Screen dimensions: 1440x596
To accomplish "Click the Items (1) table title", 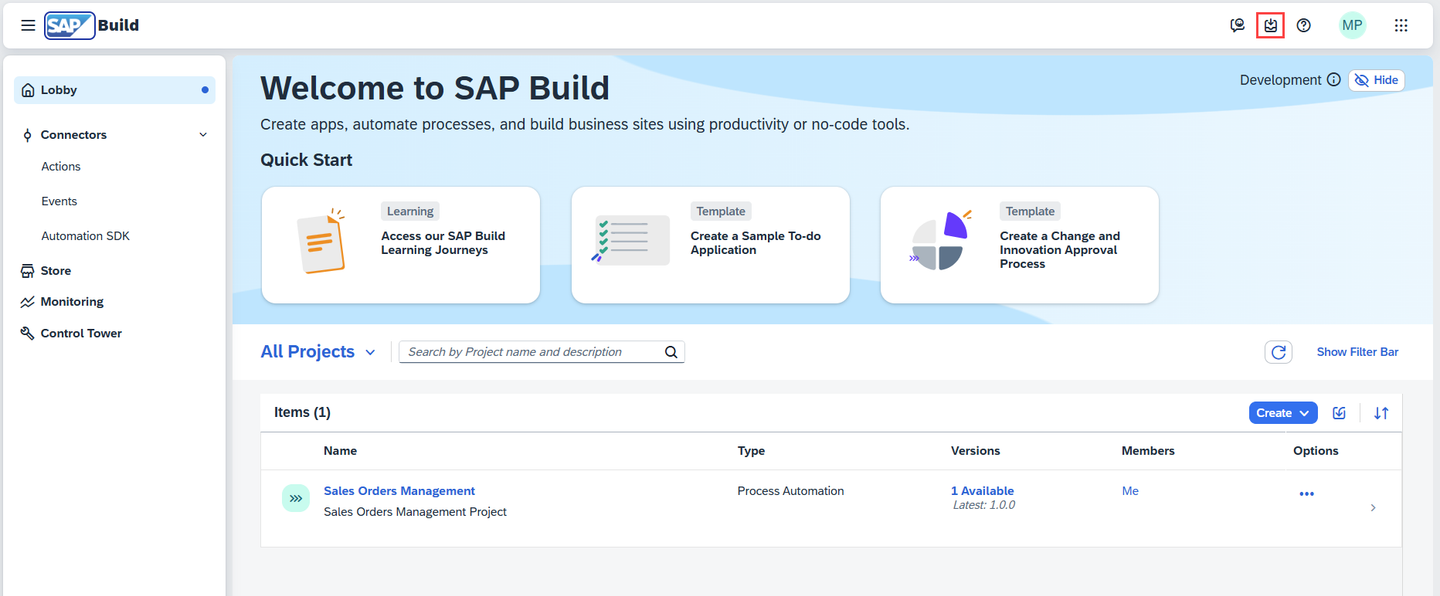I will point(302,412).
